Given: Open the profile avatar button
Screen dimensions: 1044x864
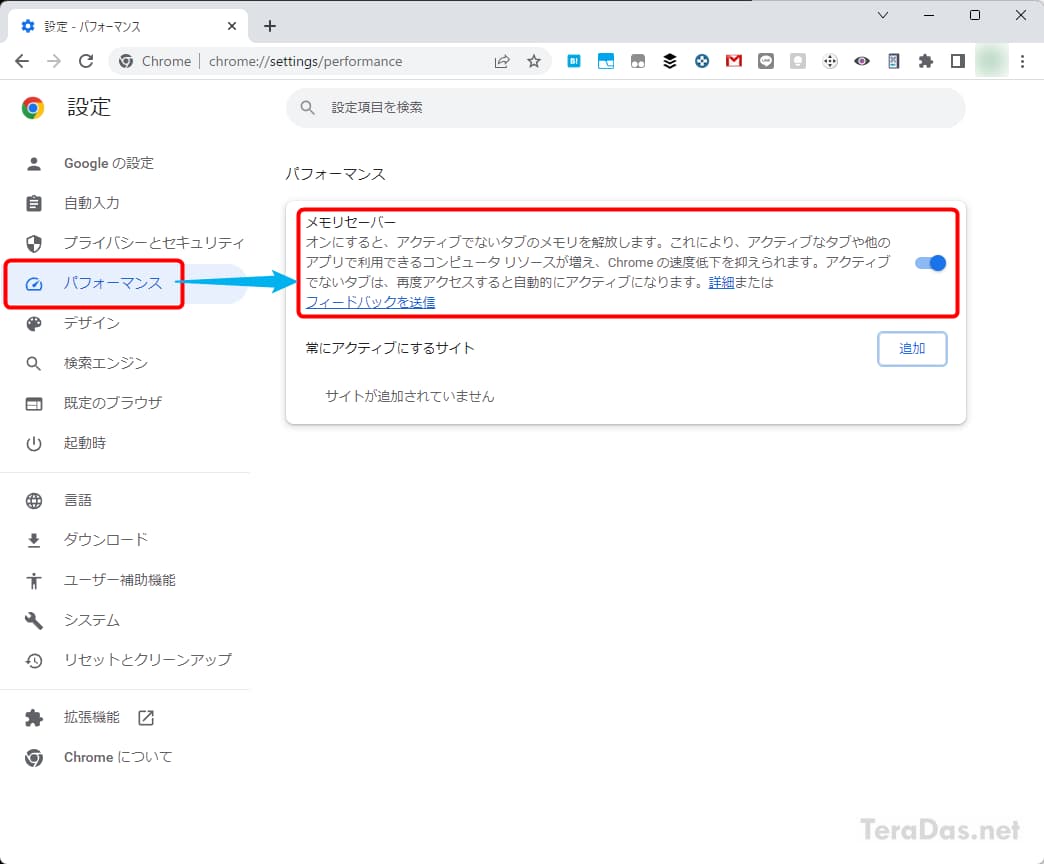Looking at the screenshot, I should [x=991, y=61].
